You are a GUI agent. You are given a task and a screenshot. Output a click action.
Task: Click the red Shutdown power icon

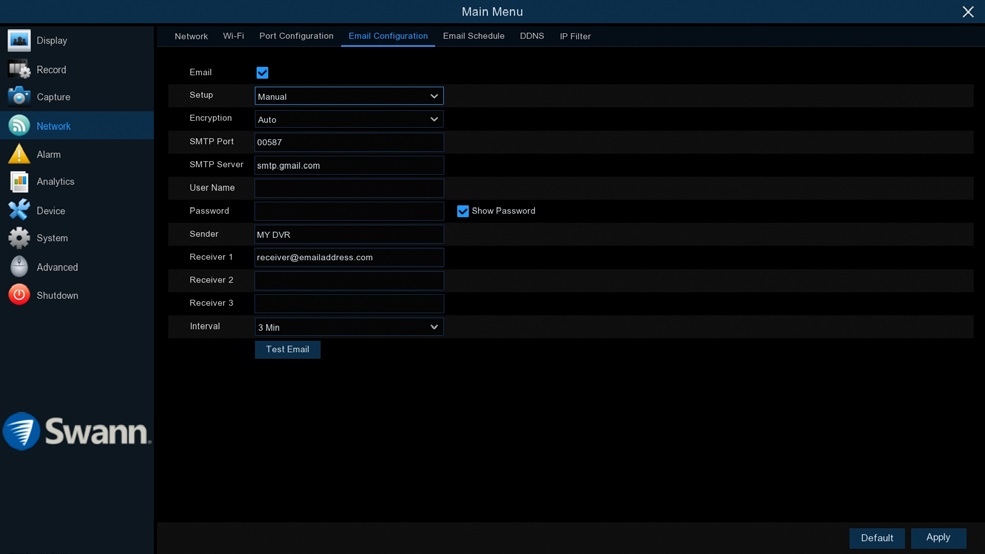click(19, 295)
